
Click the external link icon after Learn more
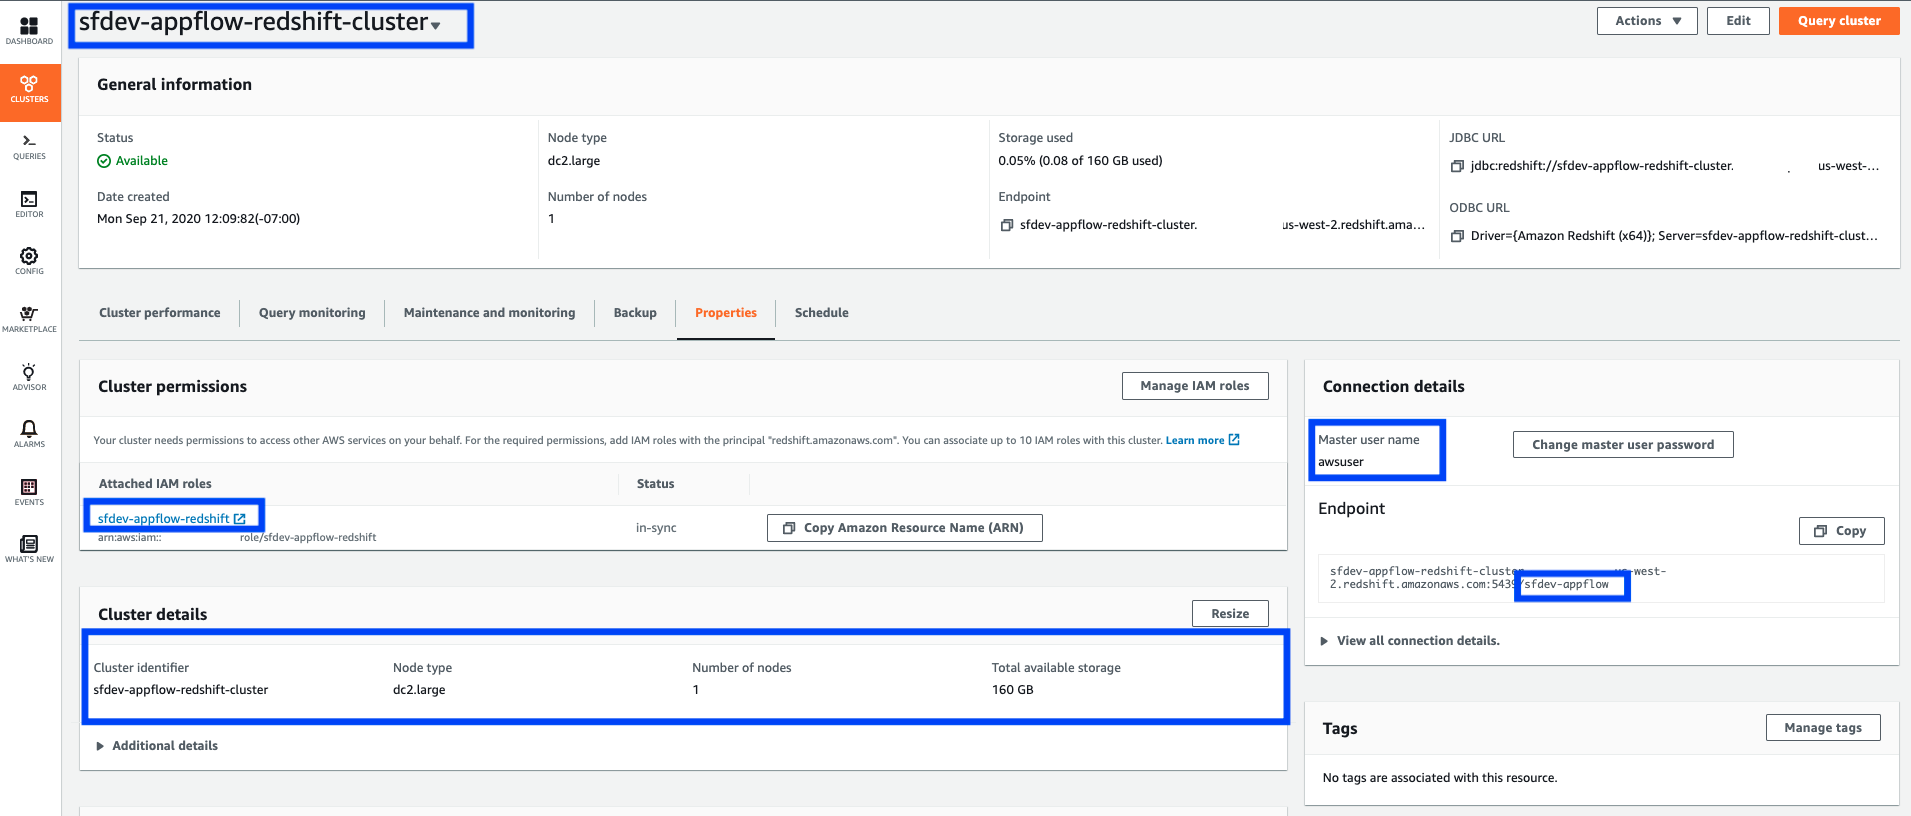pos(1234,440)
